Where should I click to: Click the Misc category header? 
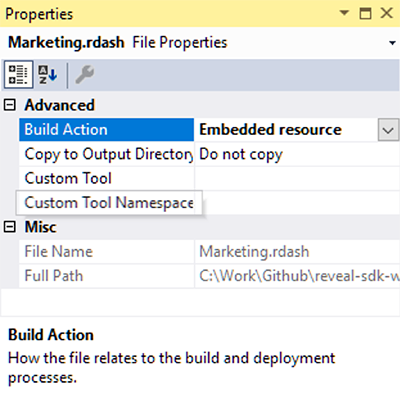pyautogui.click(x=40, y=227)
